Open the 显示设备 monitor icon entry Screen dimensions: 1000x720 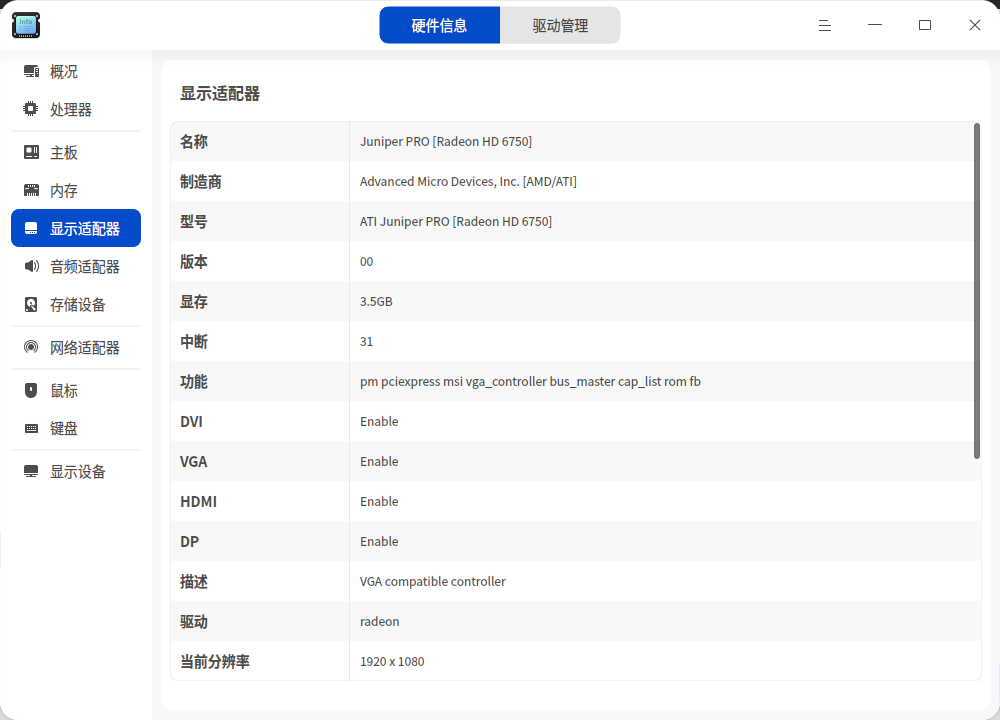coord(31,471)
